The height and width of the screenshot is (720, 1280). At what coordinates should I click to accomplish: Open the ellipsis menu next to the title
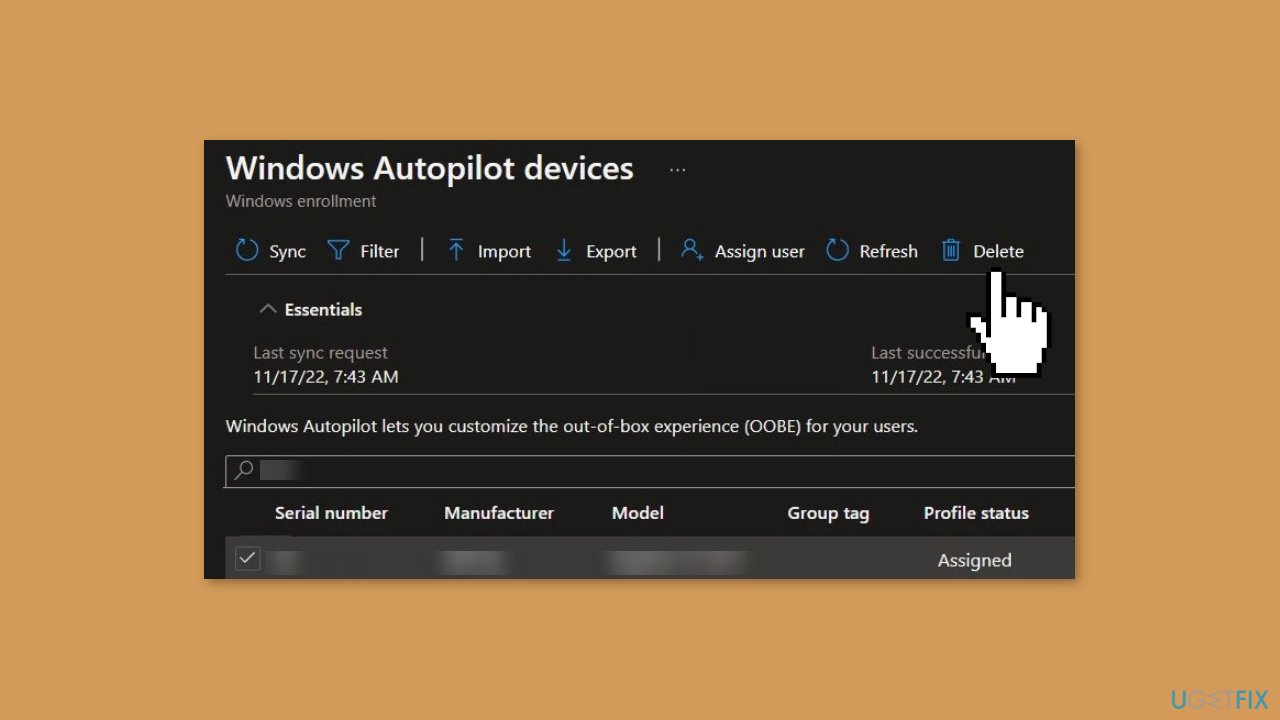[x=678, y=168]
